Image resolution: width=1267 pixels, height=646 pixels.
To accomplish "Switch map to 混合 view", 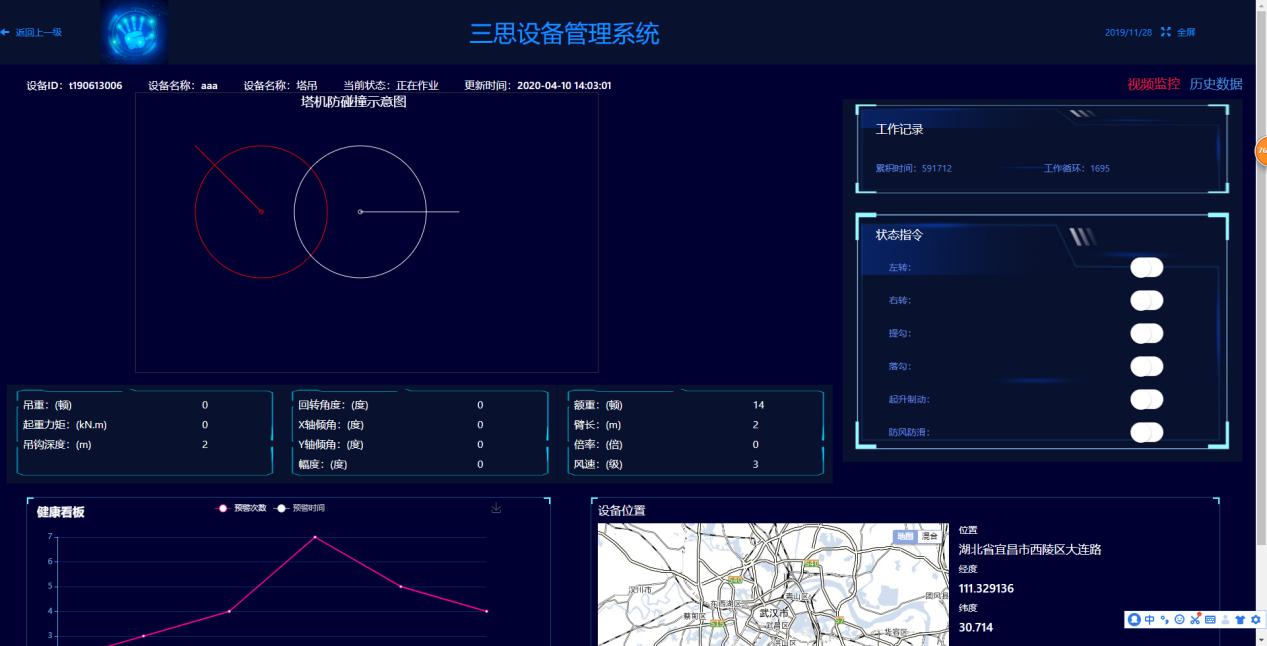I will click(931, 537).
